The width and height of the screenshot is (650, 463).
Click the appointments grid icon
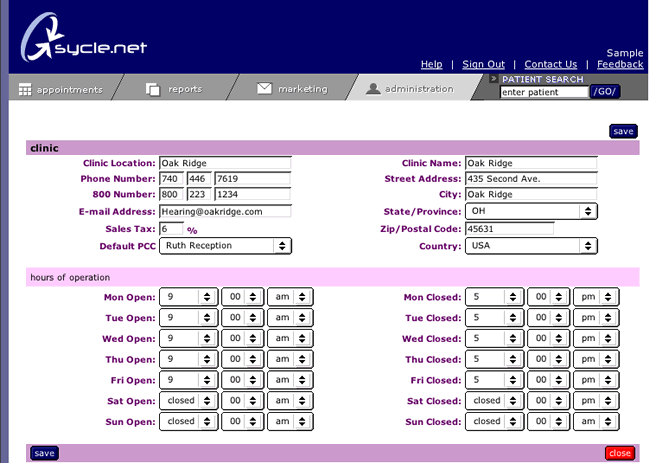pyautogui.click(x=25, y=89)
